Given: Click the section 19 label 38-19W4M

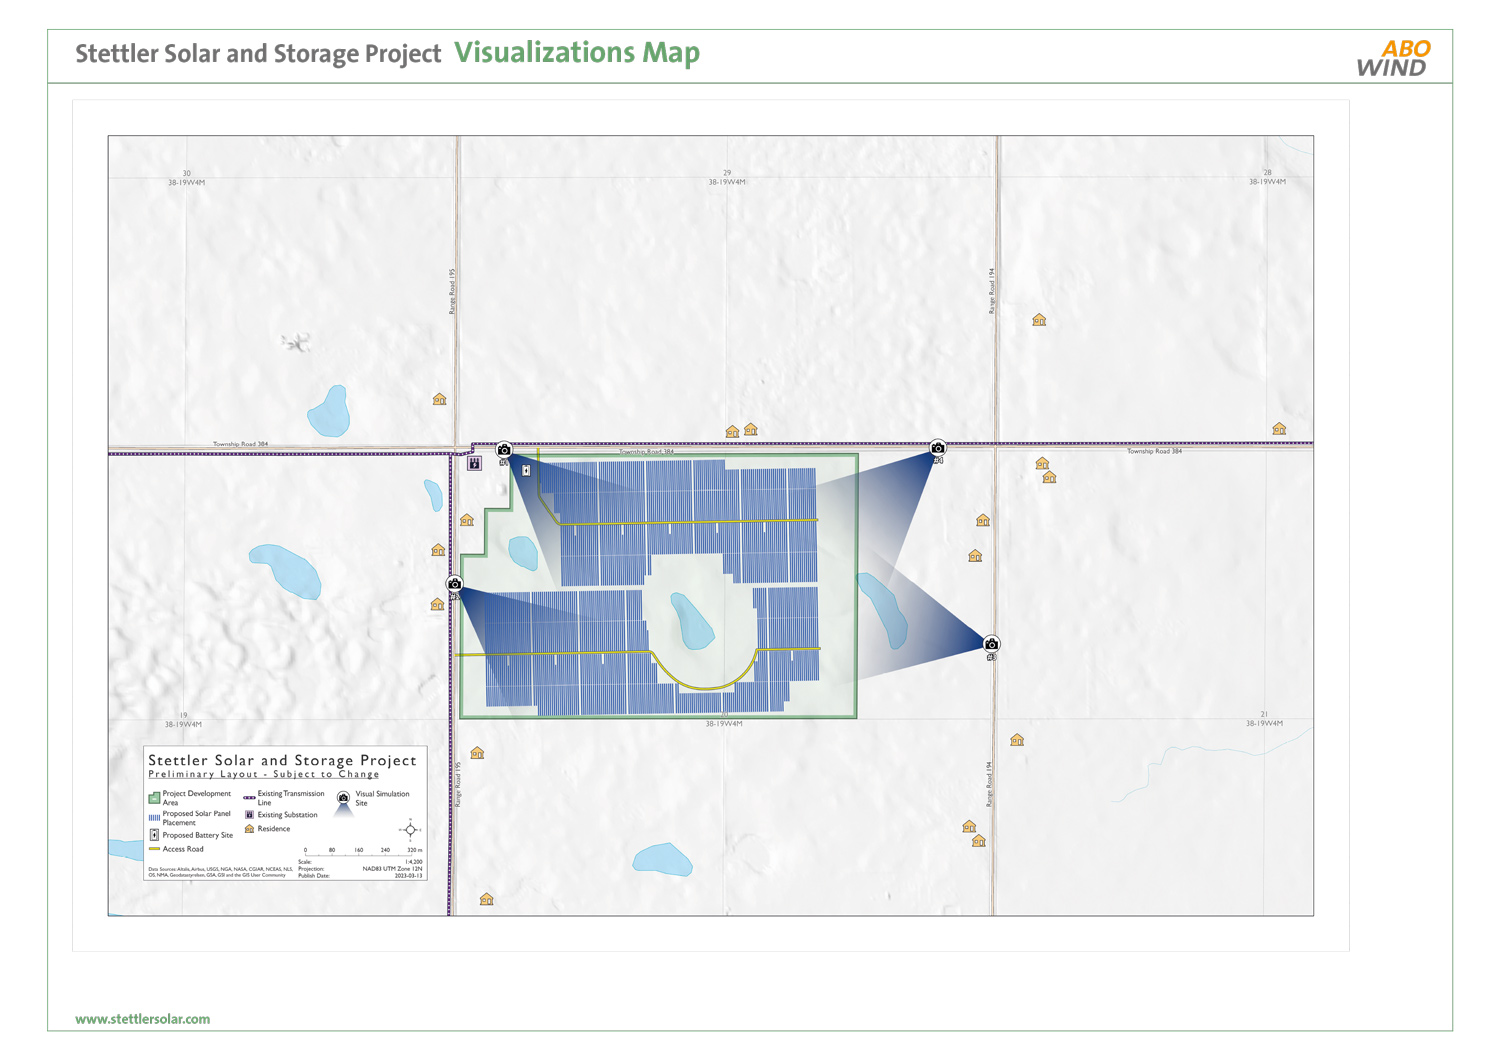Looking at the screenshot, I should pyautogui.click(x=183, y=724).
